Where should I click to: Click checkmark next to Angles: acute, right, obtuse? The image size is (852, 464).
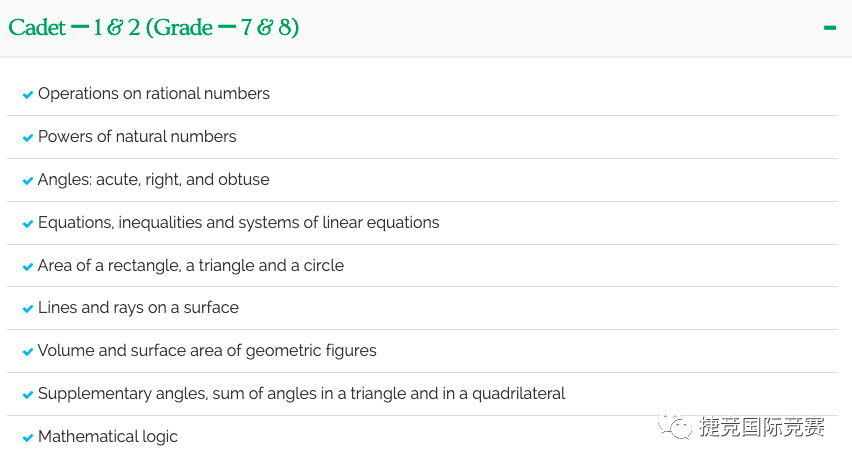(28, 181)
